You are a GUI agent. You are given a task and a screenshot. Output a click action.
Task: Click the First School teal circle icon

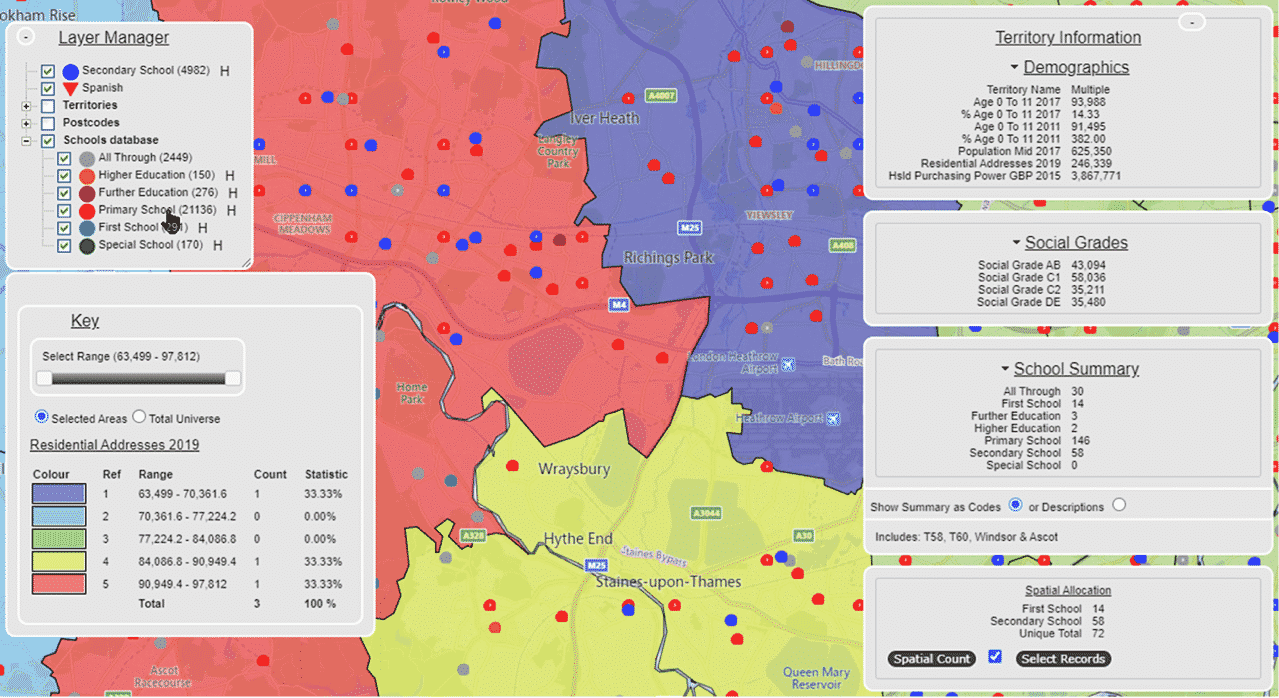point(87,227)
